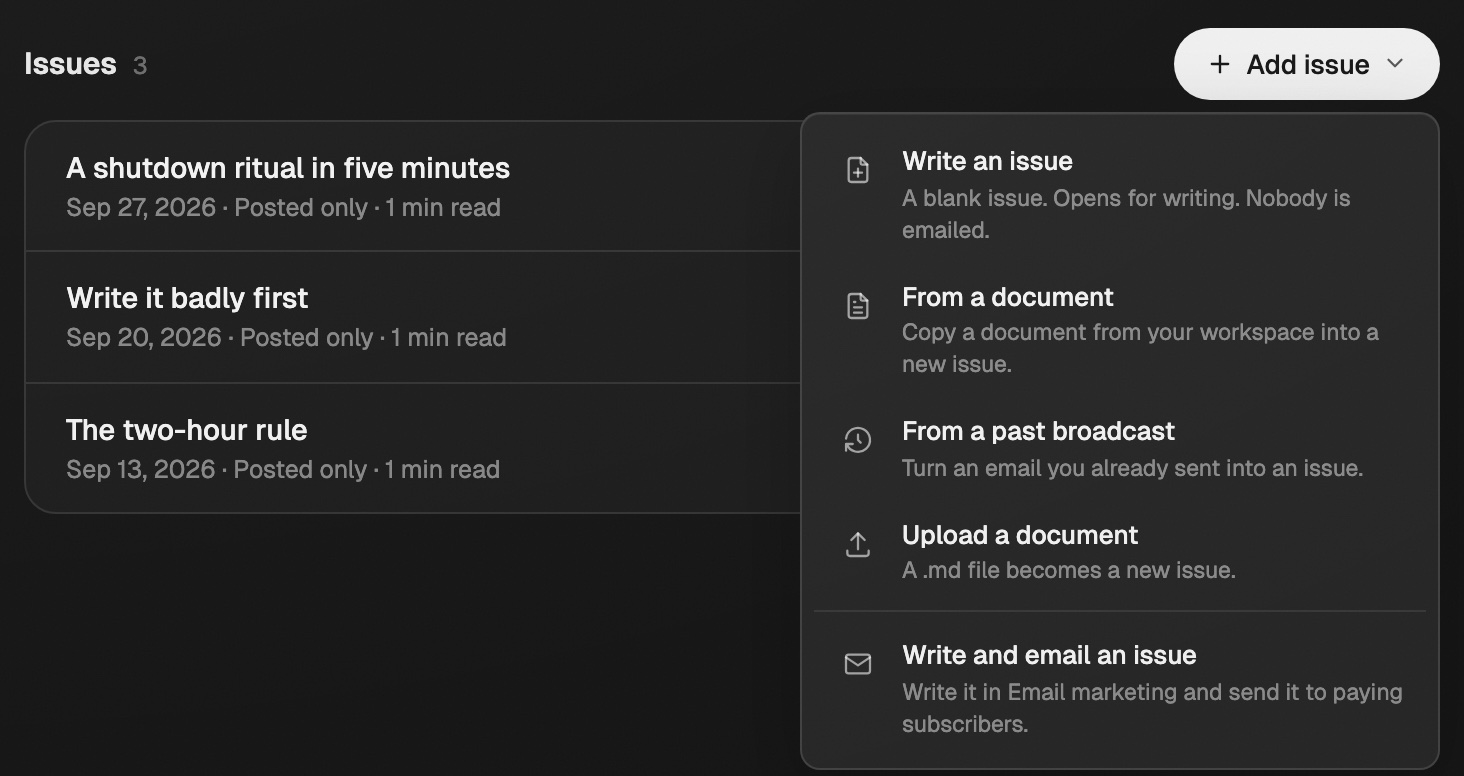1464x776 pixels.
Task: Click the plus icon in Add issue
Action: (x=1219, y=64)
